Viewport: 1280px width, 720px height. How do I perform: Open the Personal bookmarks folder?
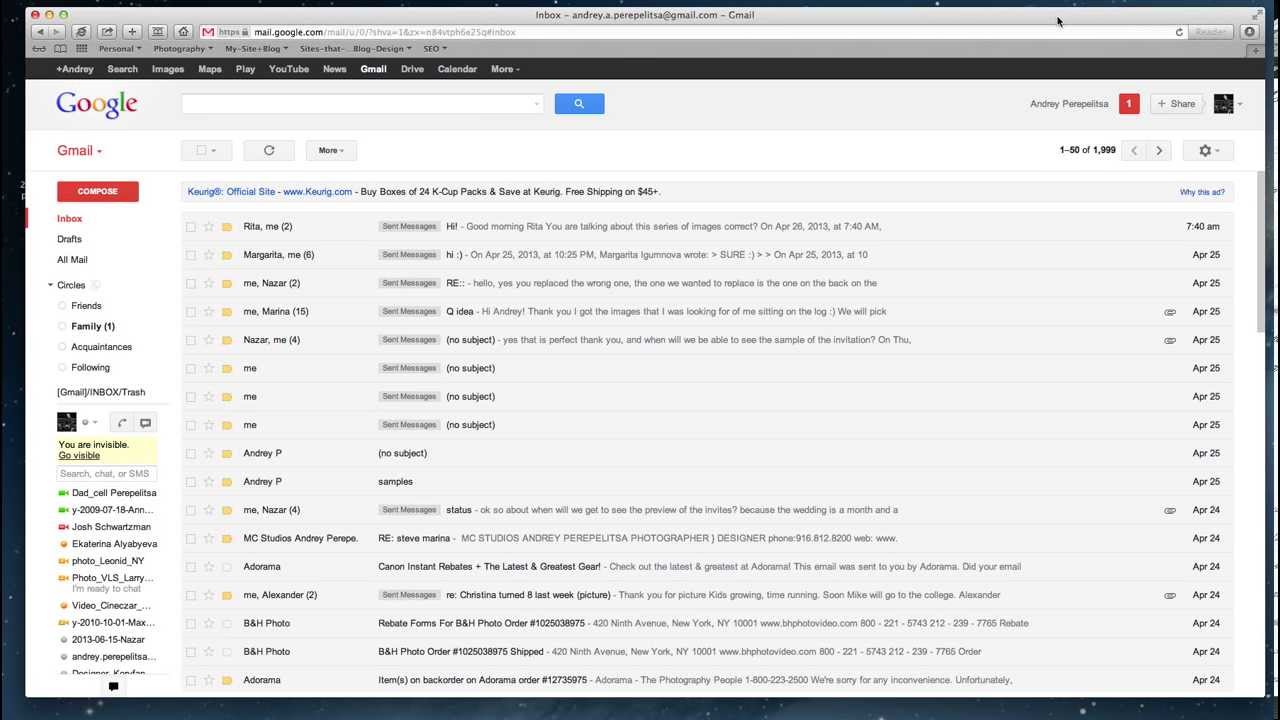click(120, 48)
